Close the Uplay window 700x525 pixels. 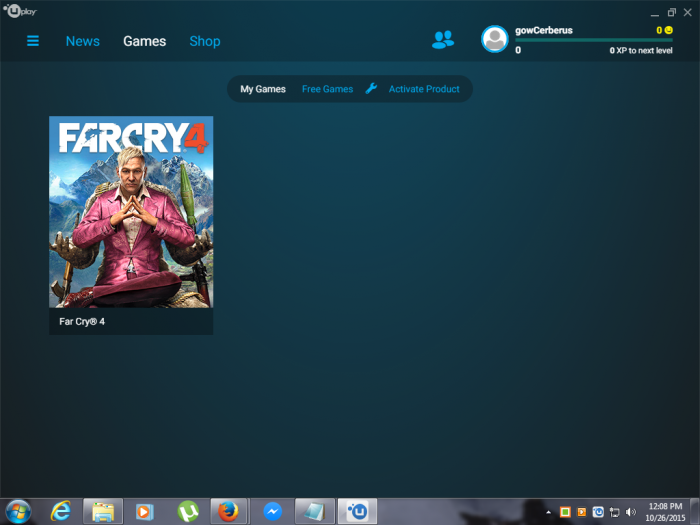pos(688,12)
